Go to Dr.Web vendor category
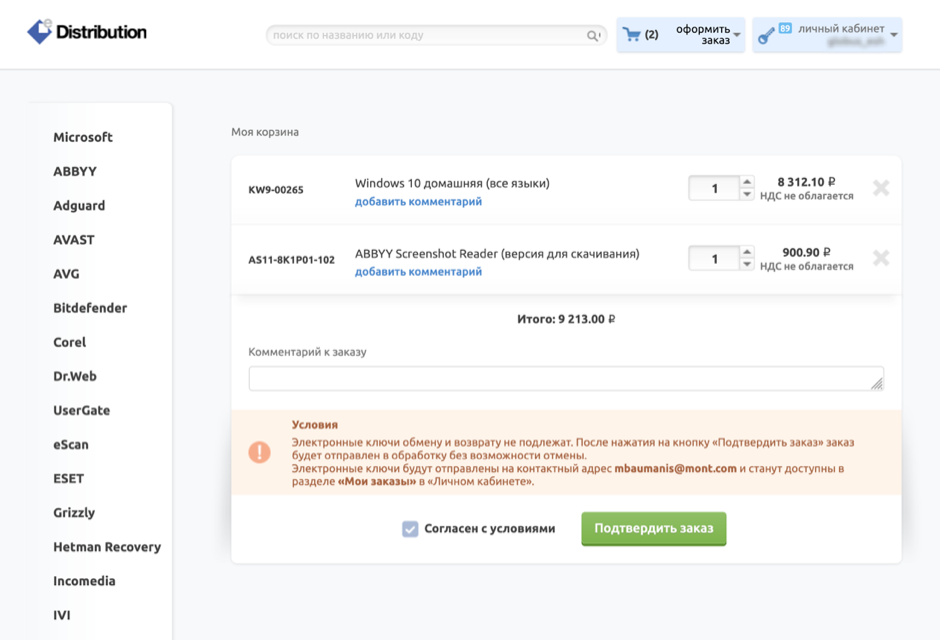Image resolution: width=940 pixels, height=640 pixels. coord(75,376)
